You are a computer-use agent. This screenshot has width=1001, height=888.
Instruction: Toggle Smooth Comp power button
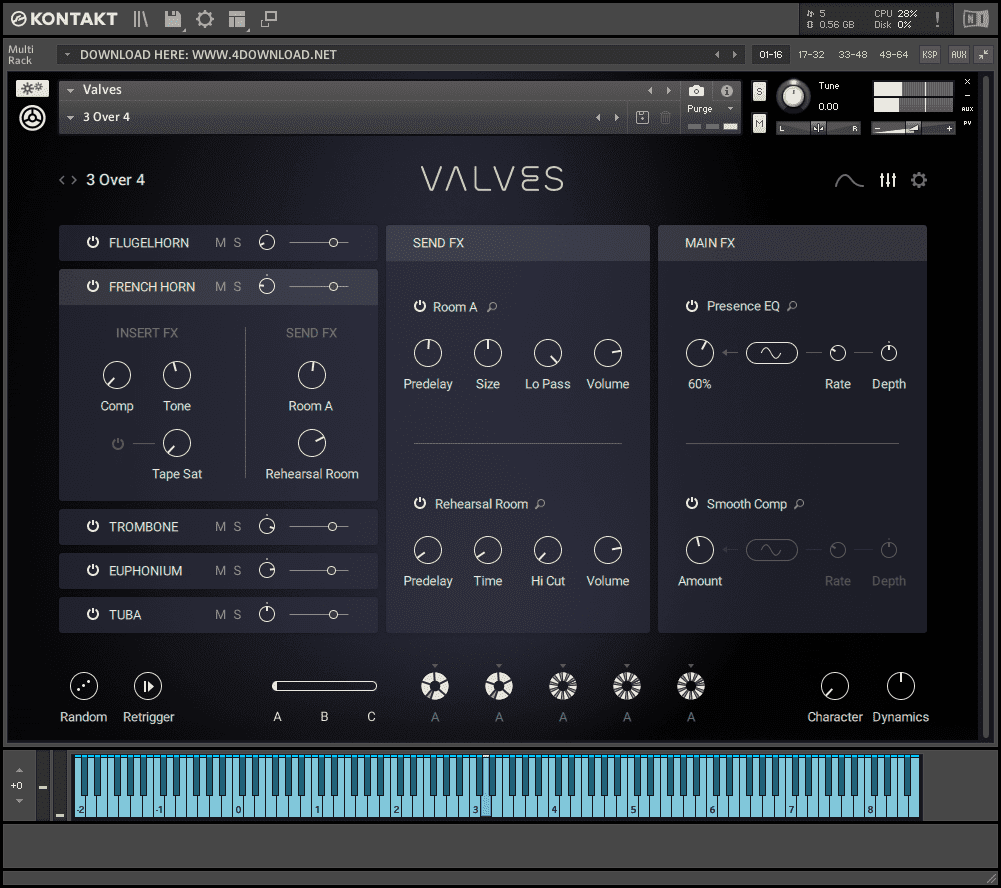tap(691, 503)
